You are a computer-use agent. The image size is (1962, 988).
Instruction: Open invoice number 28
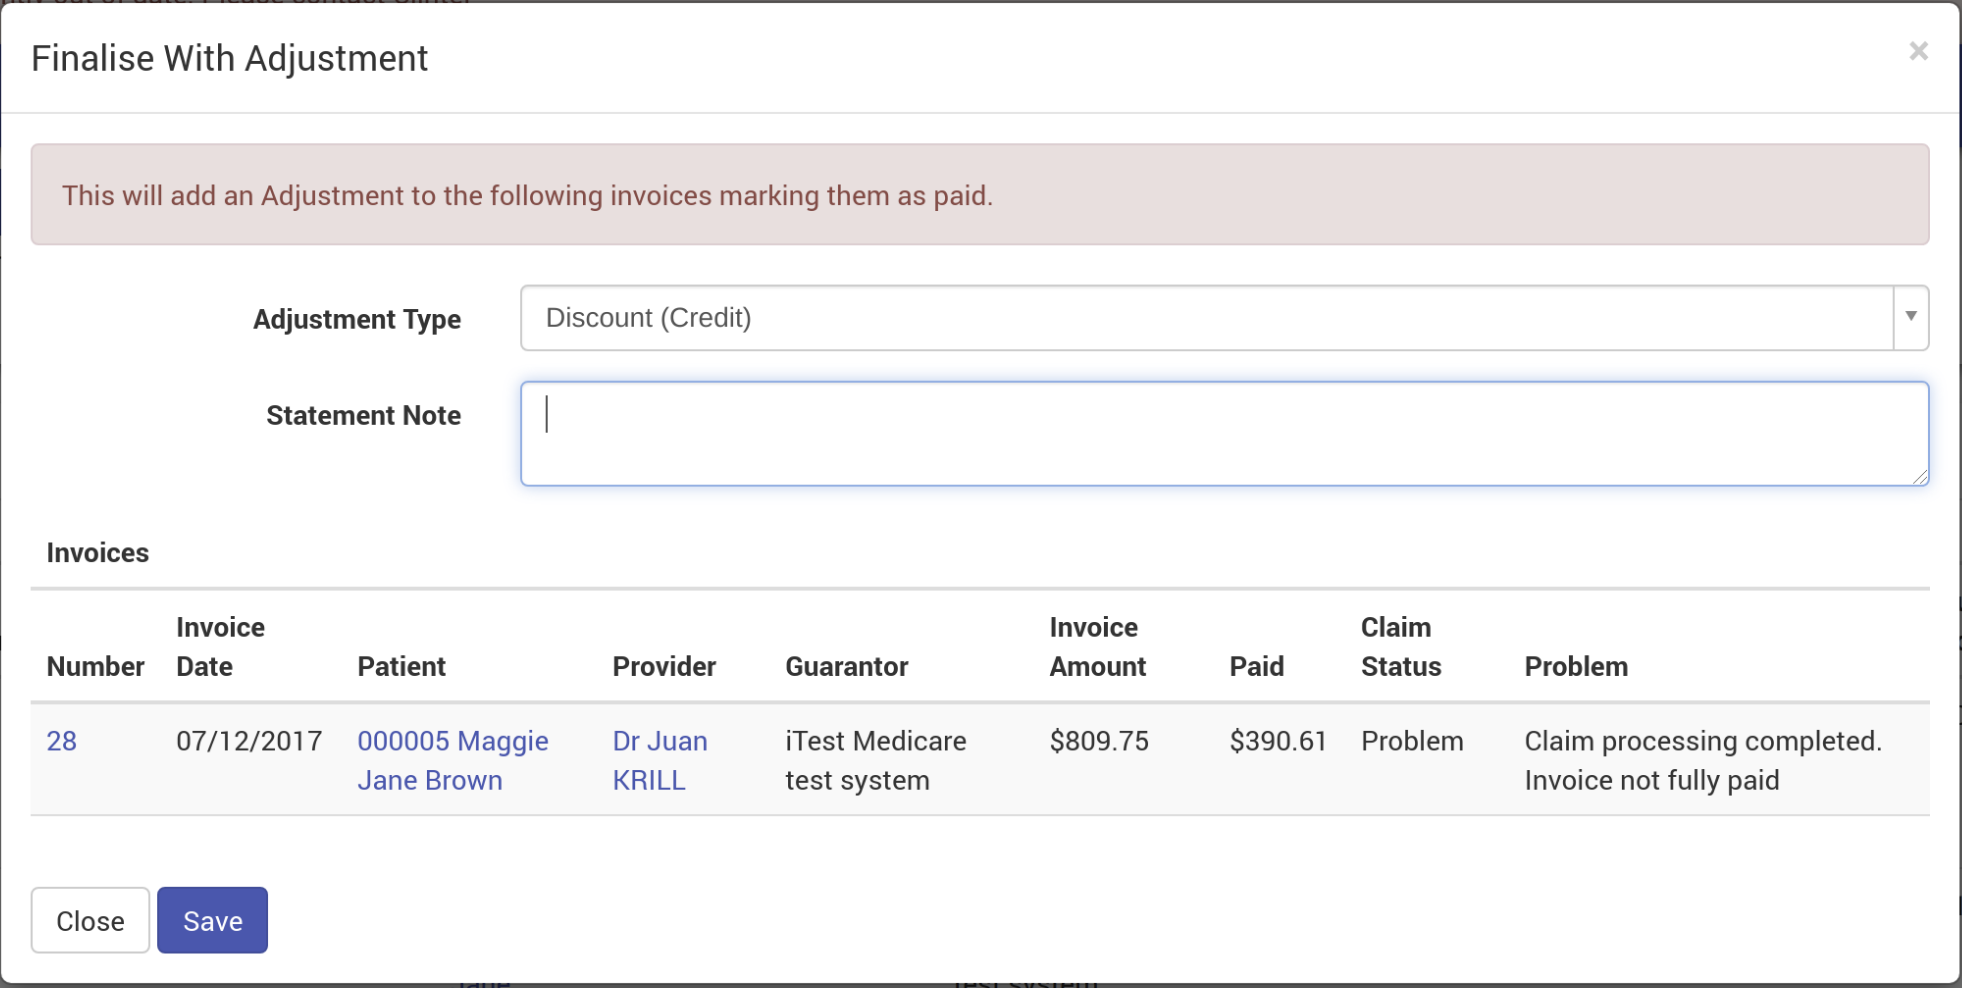[x=61, y=741]
